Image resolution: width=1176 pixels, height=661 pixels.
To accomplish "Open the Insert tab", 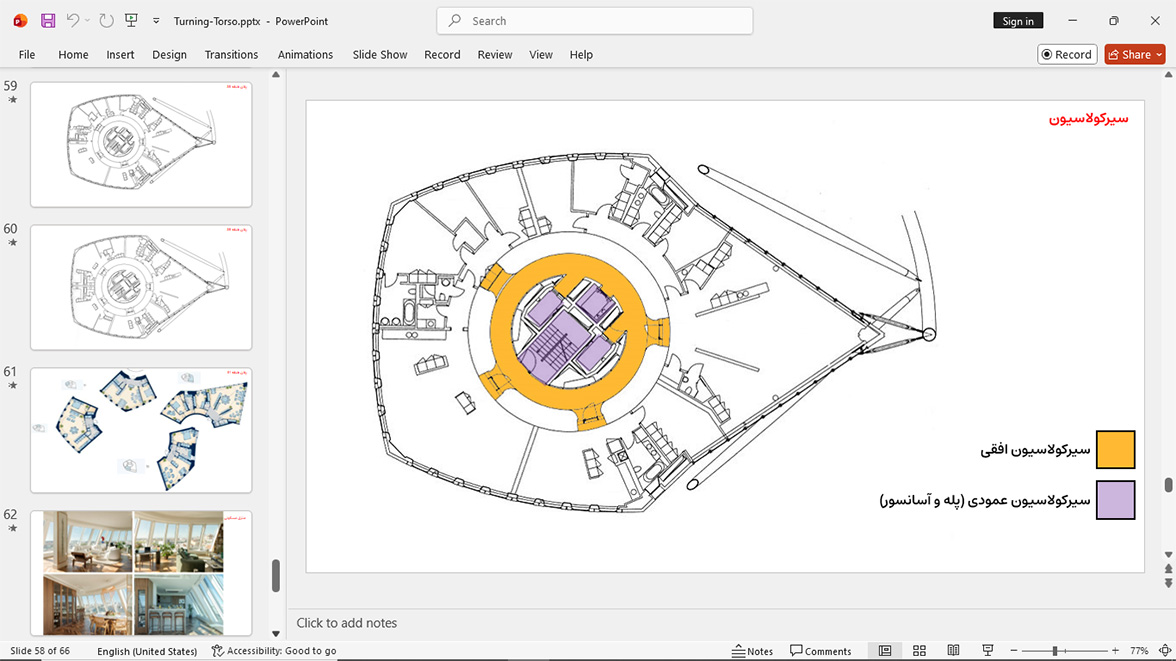I will click(120, 55).
